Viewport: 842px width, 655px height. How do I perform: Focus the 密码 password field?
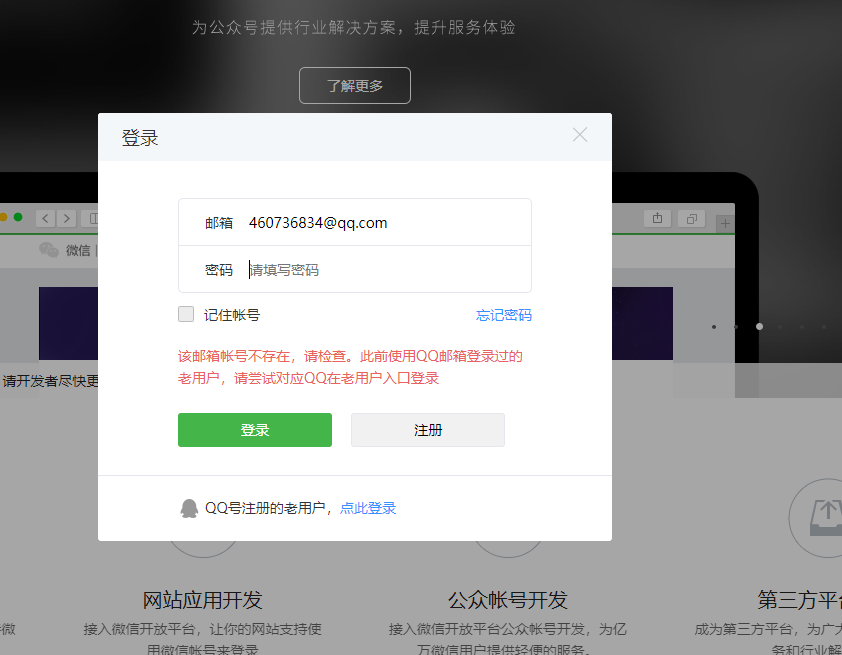pos(355,270)
